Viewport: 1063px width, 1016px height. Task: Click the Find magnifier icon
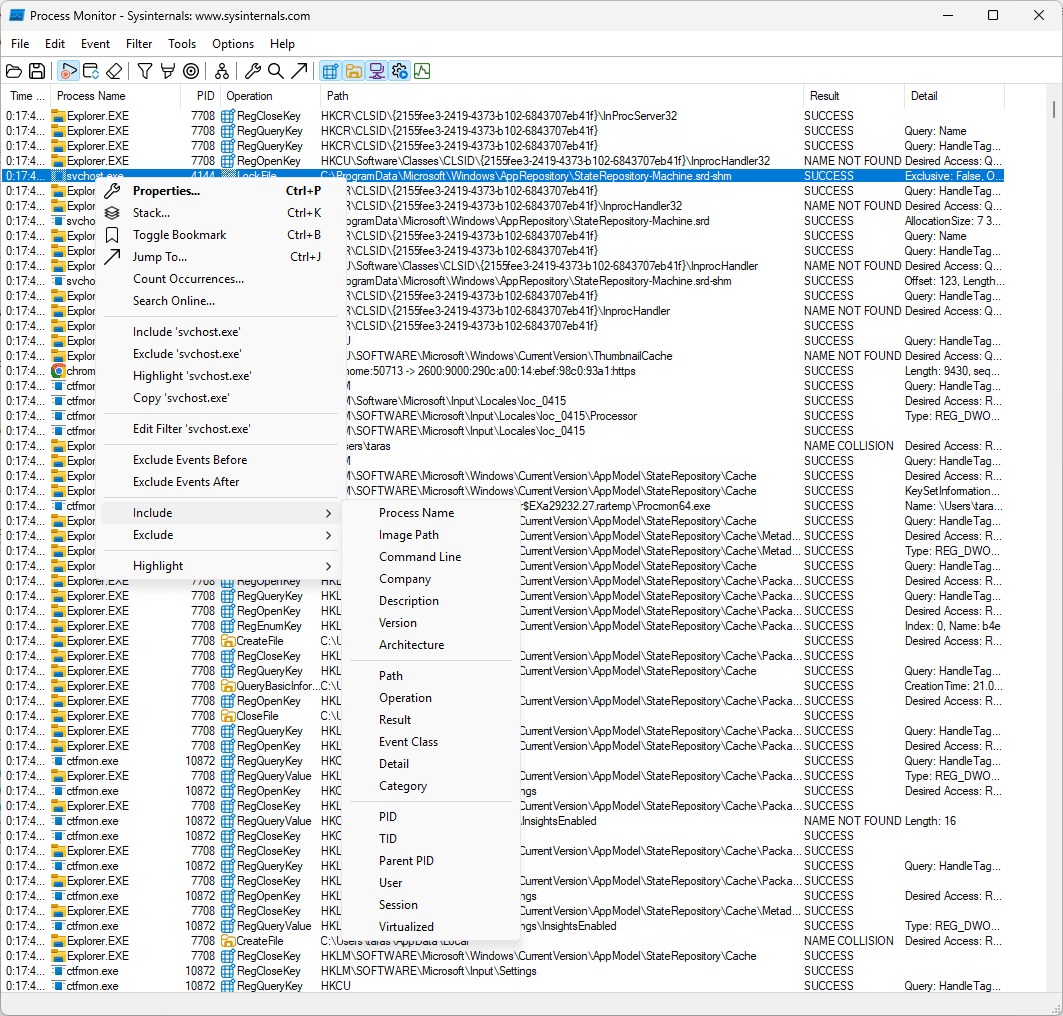tap(275, 71)
